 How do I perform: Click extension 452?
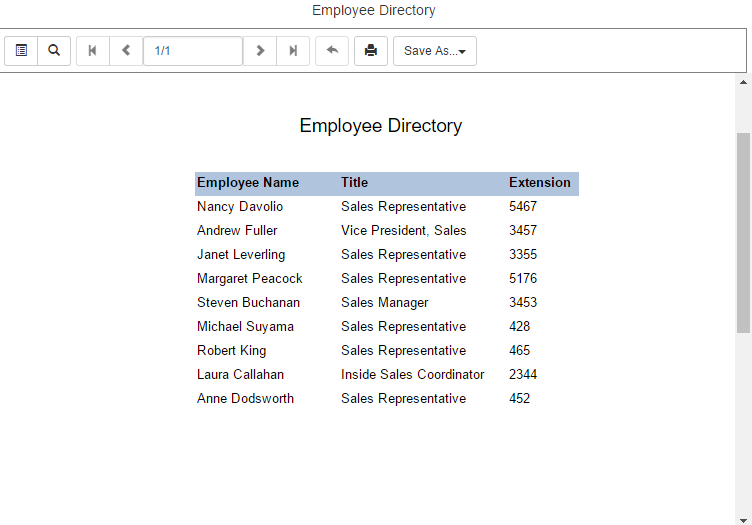[x=519, y=398]
